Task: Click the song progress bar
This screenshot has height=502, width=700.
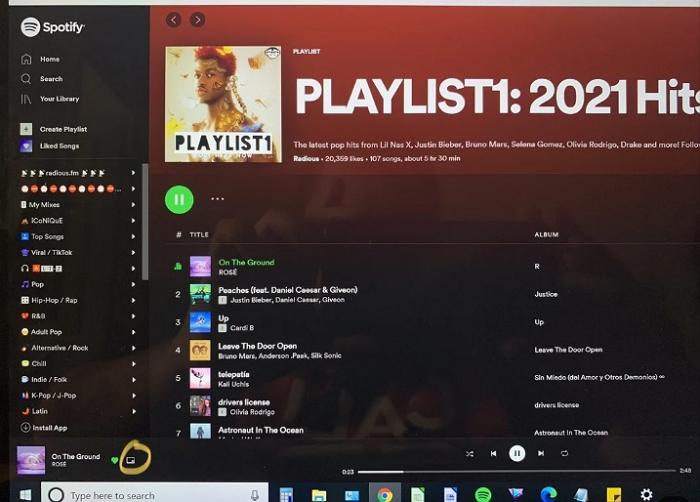Action: 517,471
